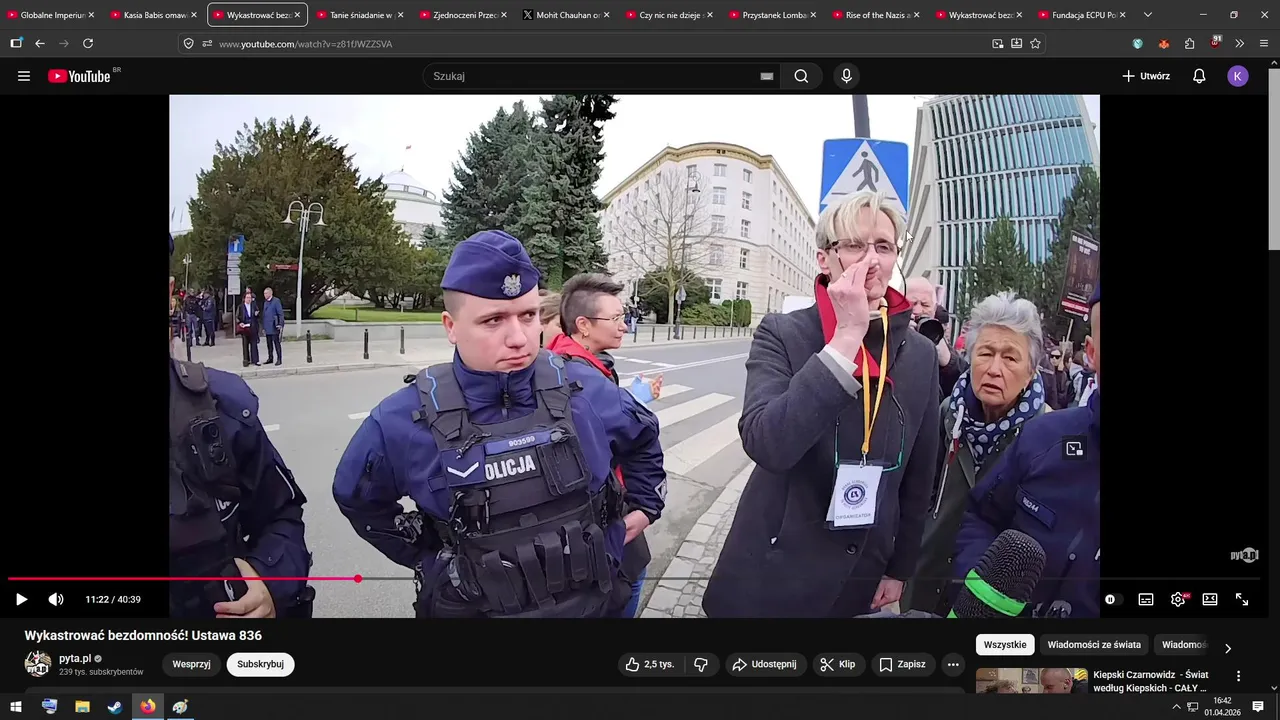Start voice search with the microphone icon

[x=846, y=76]
